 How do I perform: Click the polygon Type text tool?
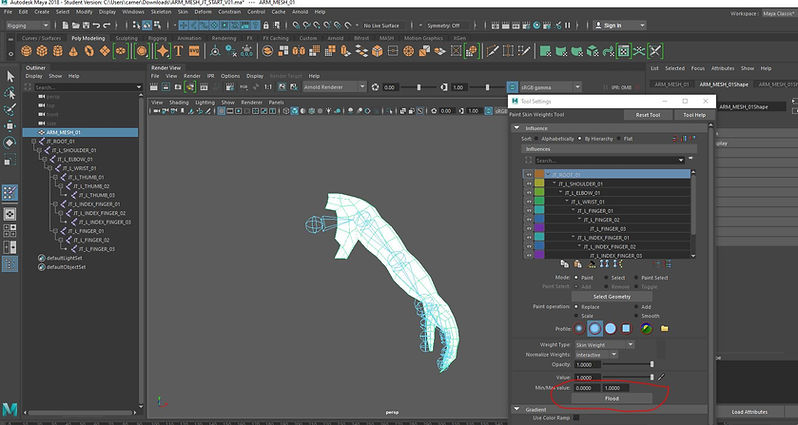(178, 51)
